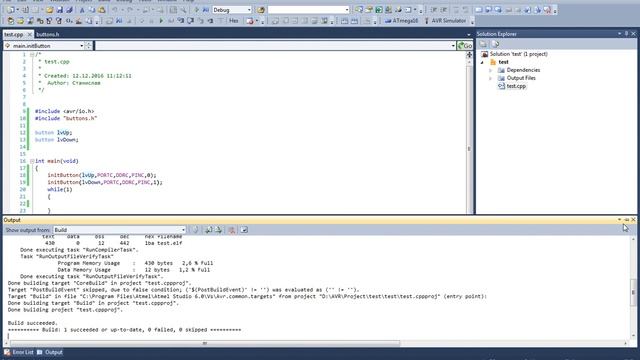Click the Start Debugging green arrow icon
The width and height of the screenshot is (640, 360).
click(x=161, y=20)
